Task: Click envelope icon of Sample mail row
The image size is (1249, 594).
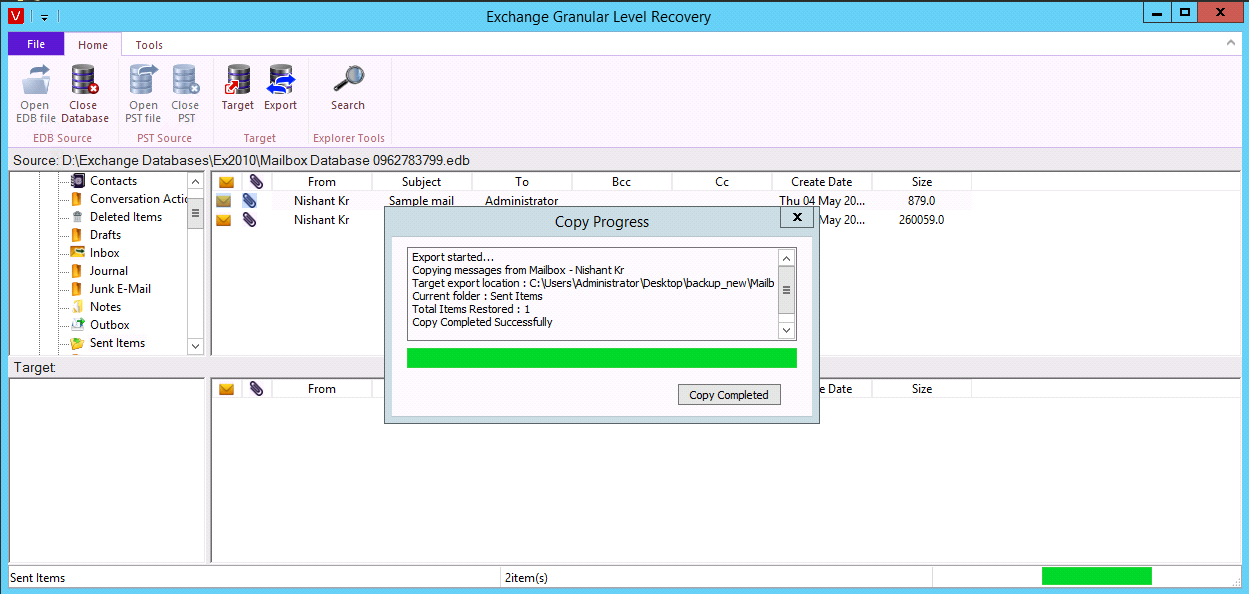Action: click(x=224, y=201)
